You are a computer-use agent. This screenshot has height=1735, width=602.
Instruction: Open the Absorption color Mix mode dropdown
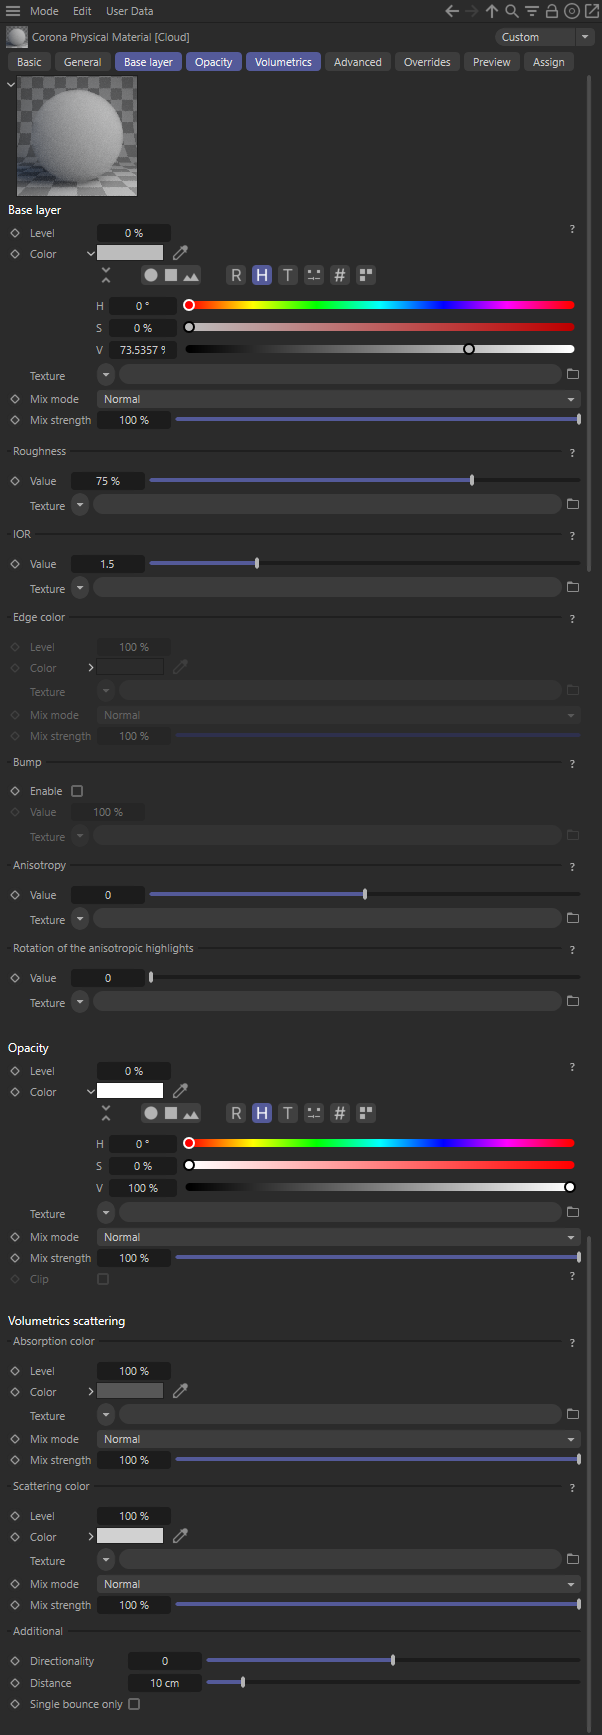[339, 1439]
